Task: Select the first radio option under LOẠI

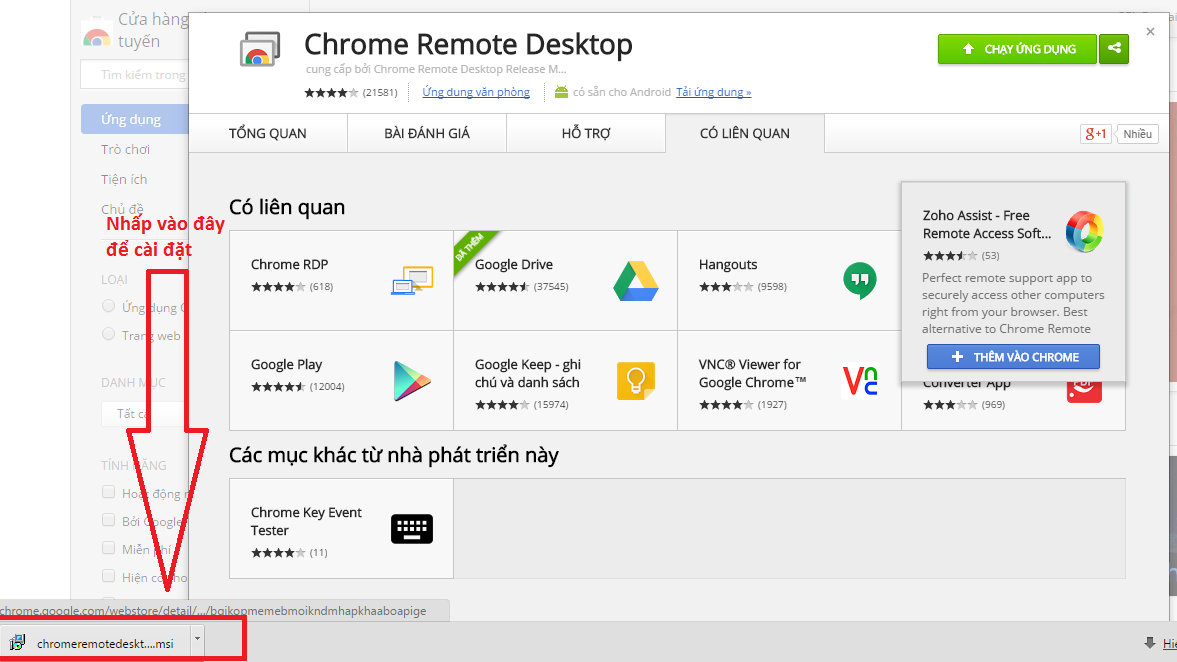Action: point(108,306)
